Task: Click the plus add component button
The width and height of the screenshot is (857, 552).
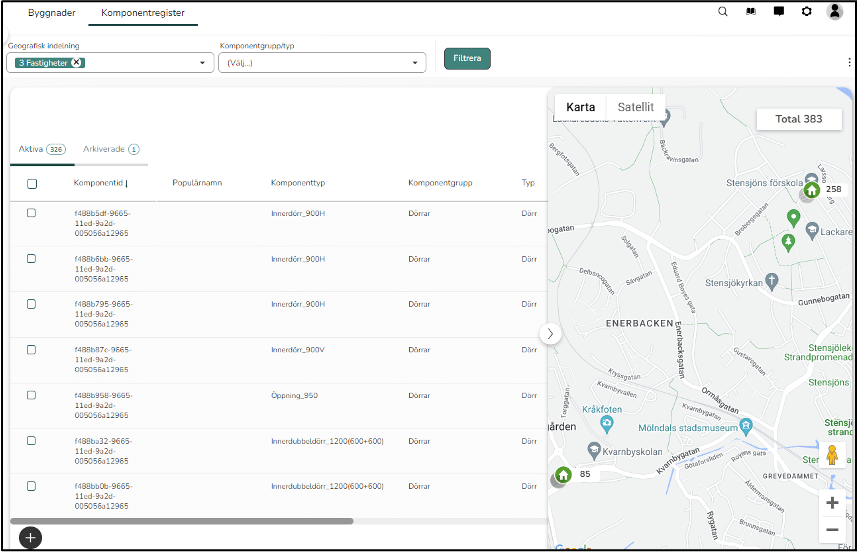Action: 31,538
